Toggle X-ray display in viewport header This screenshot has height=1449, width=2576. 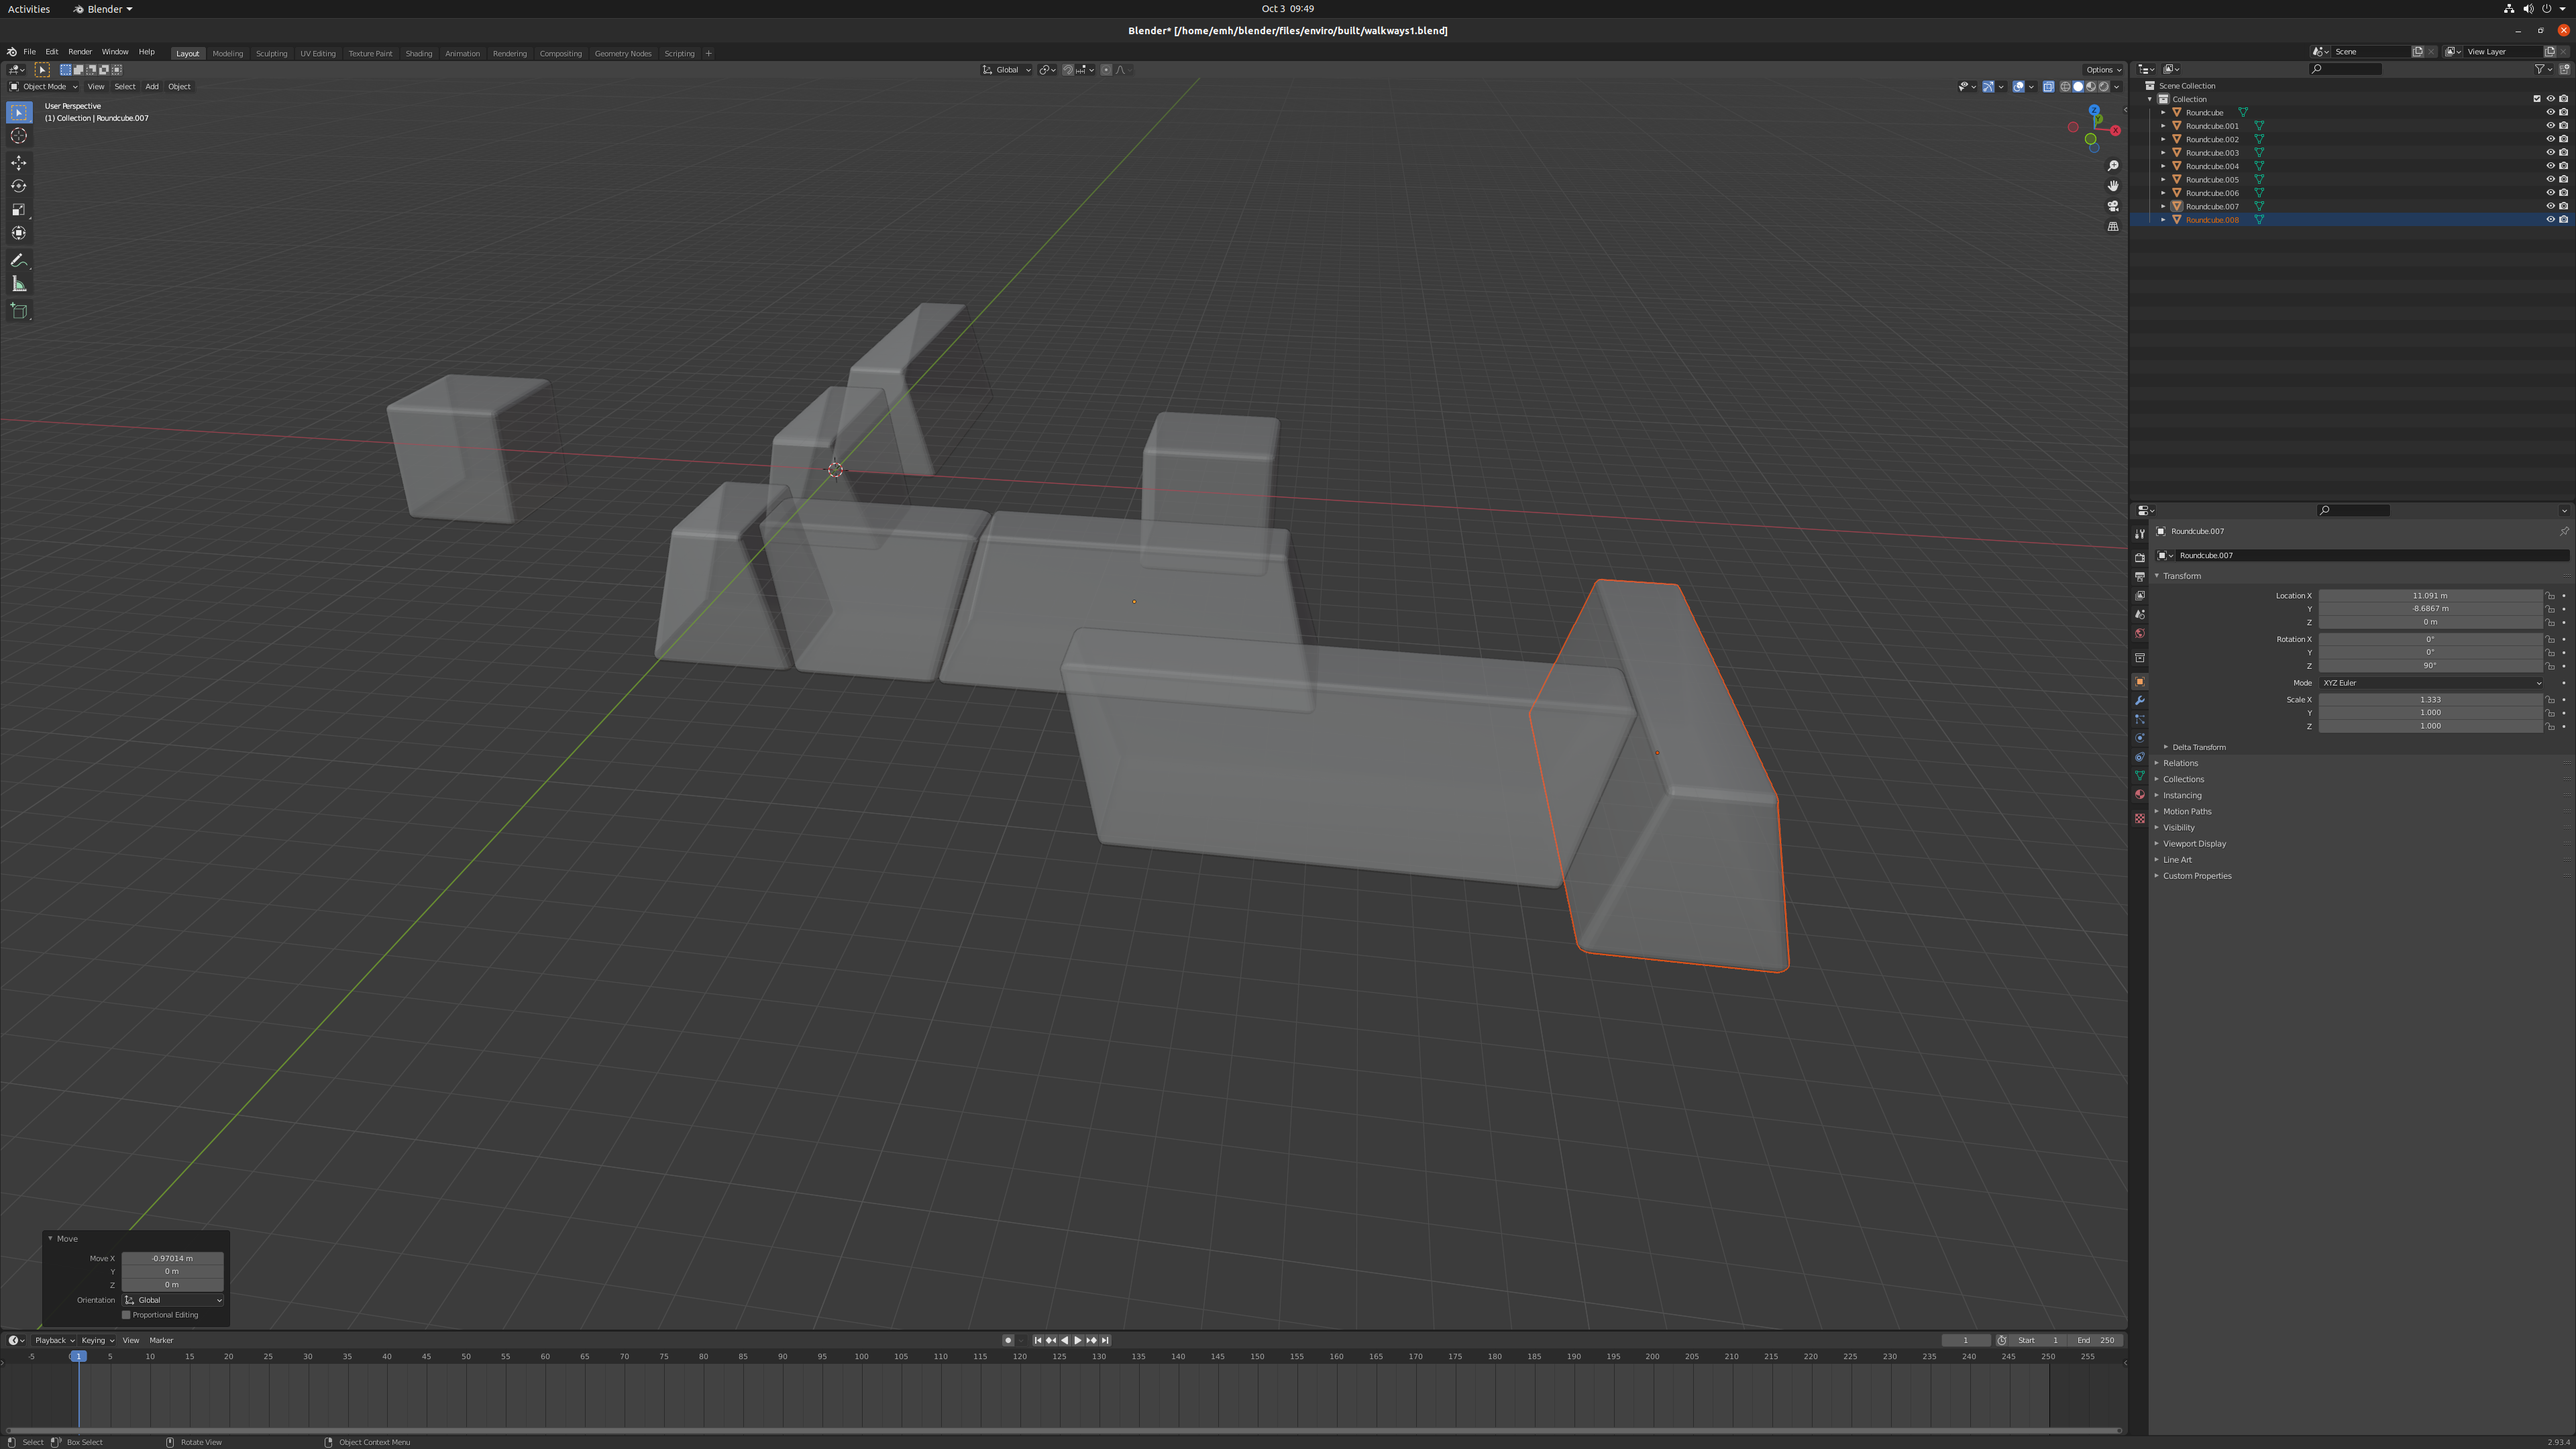coord(2048,87)
